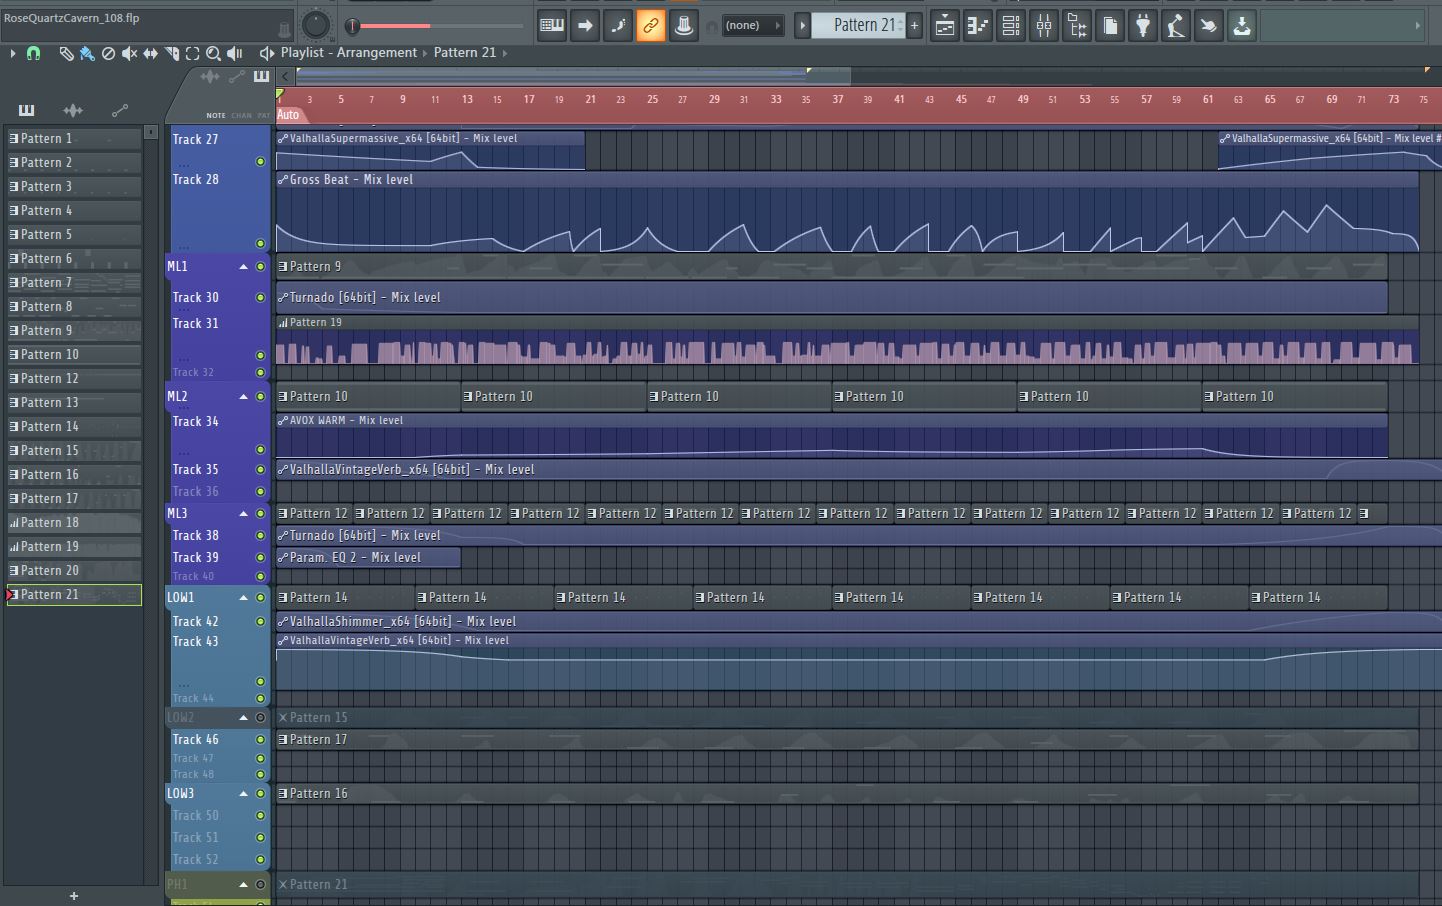This screenshot has height=906, width=1442.
Task: Collapse the ML2 track group
Action: 243,397
